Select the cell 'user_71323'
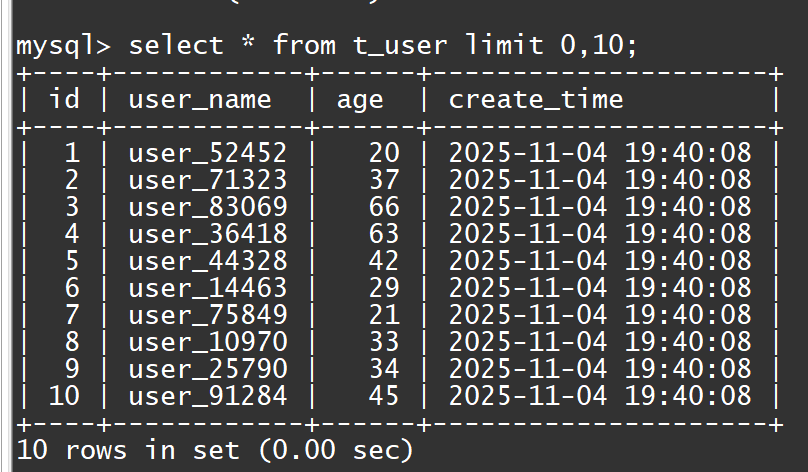 point(208,180)
